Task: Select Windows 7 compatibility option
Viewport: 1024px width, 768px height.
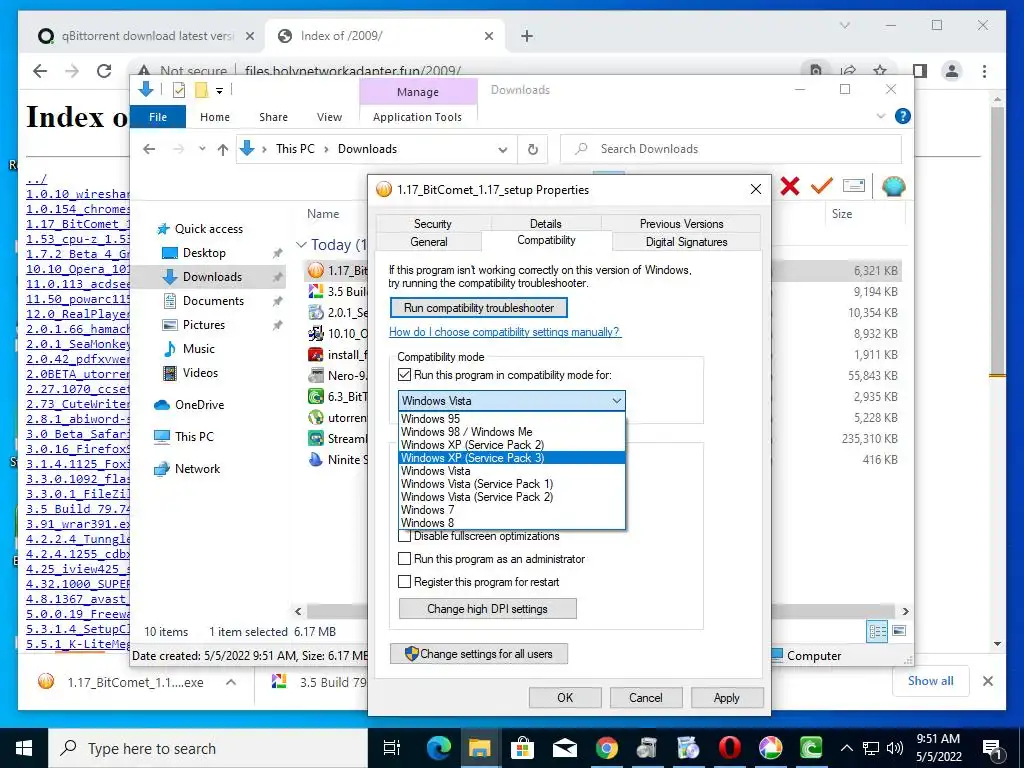Action: (x=511, y=510)
